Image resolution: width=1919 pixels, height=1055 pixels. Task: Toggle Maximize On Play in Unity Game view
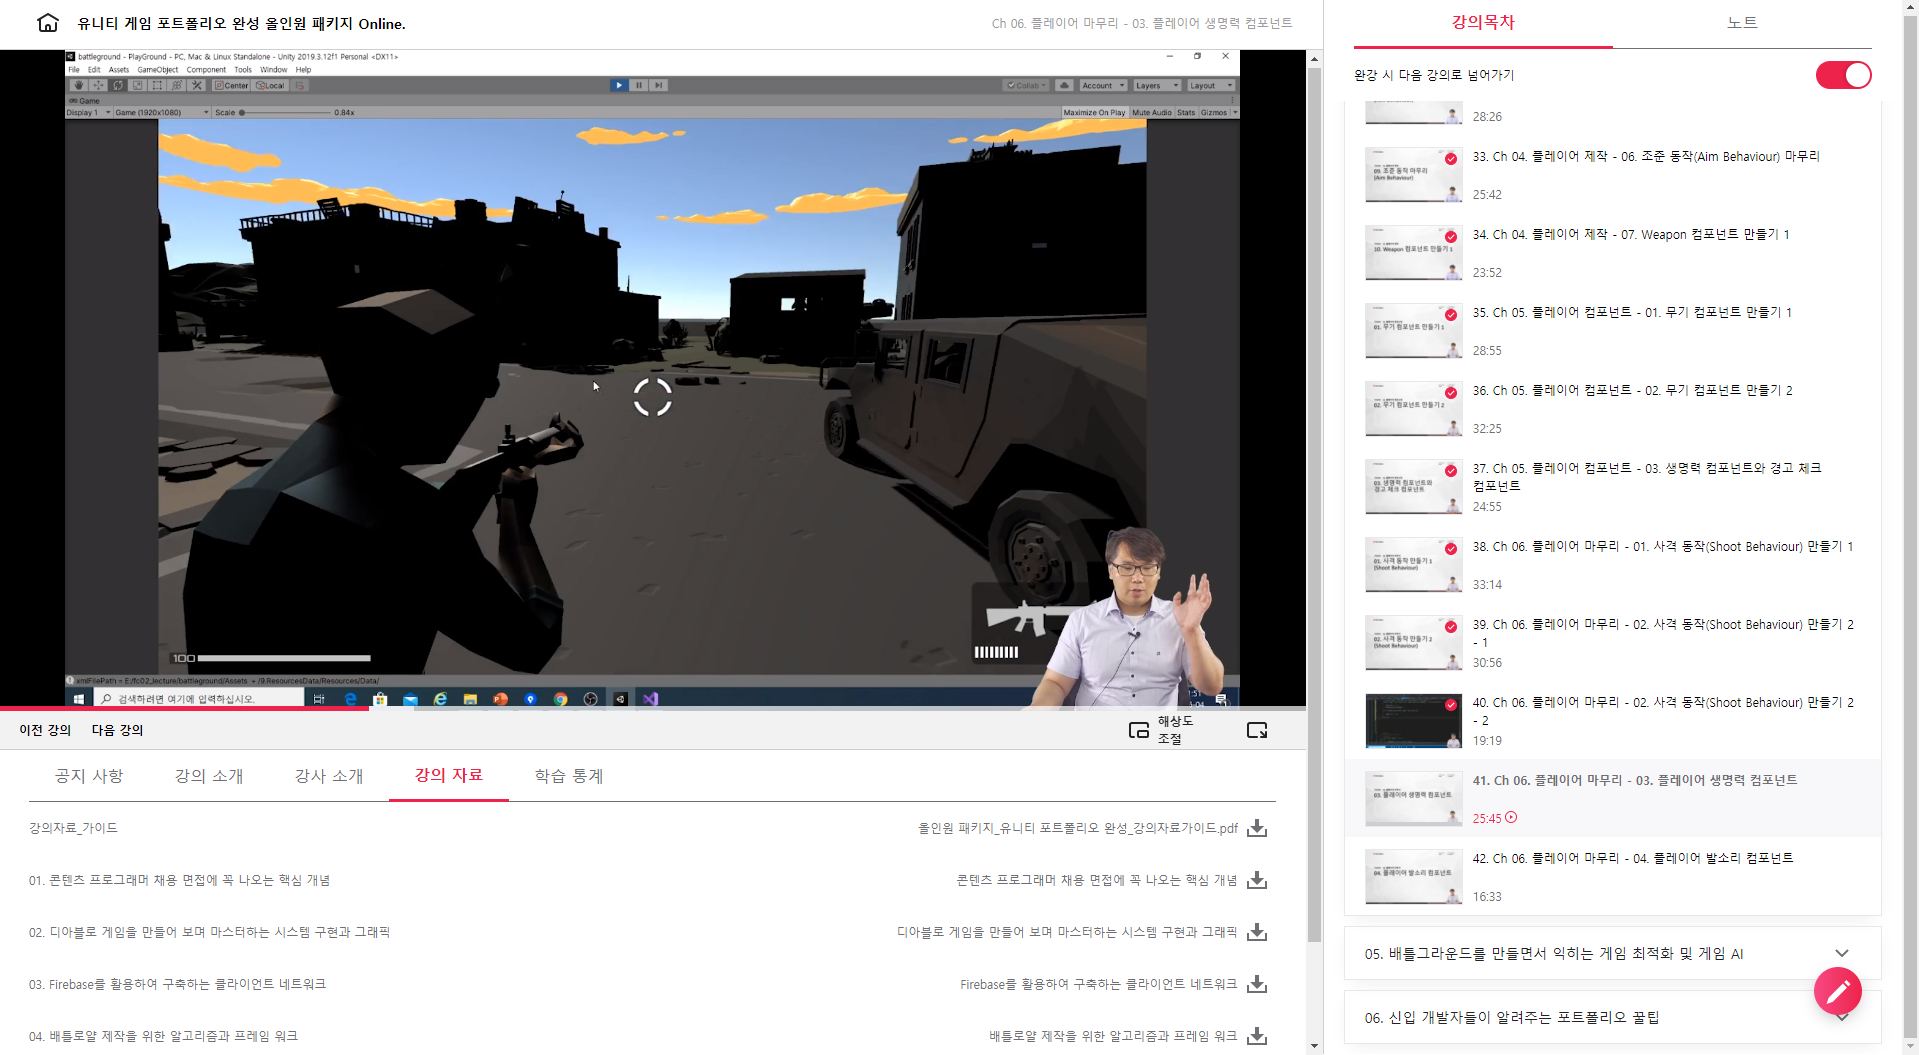[1094, 112]
